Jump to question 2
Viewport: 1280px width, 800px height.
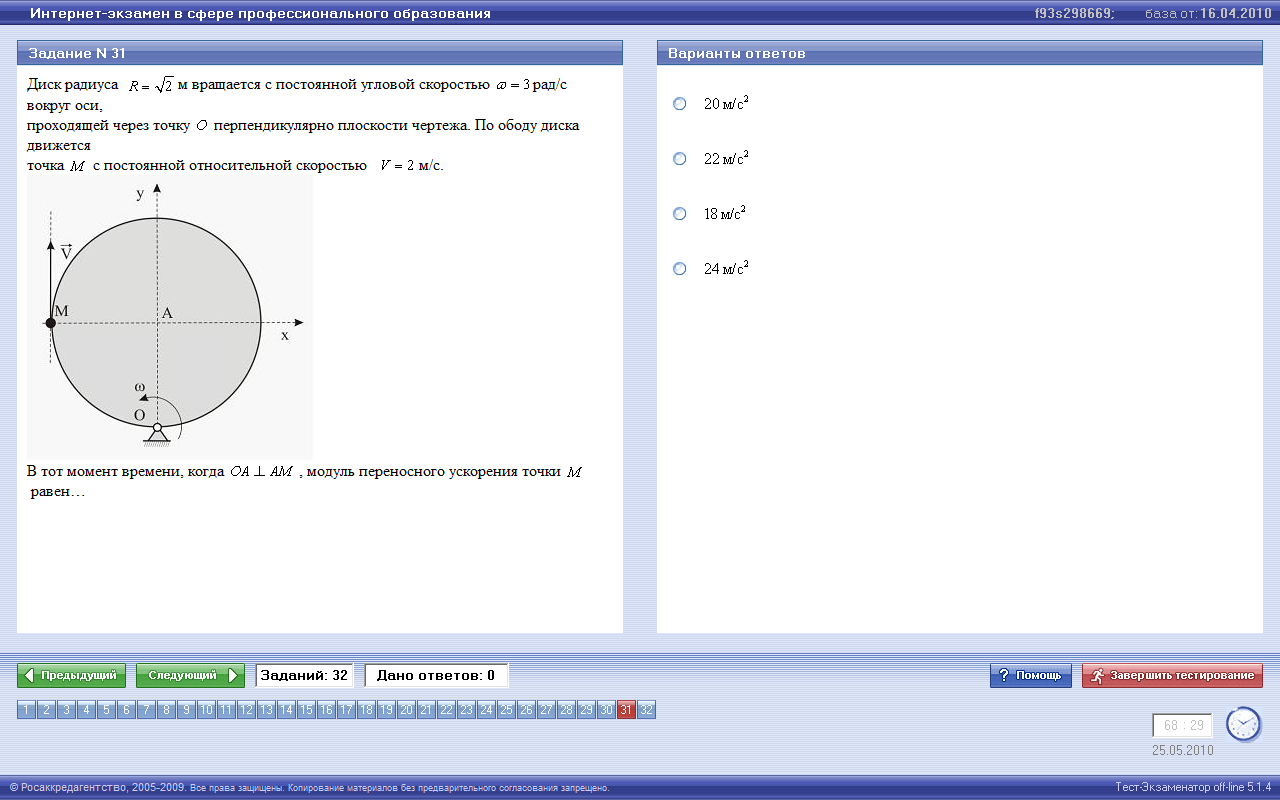coord(47,710)
